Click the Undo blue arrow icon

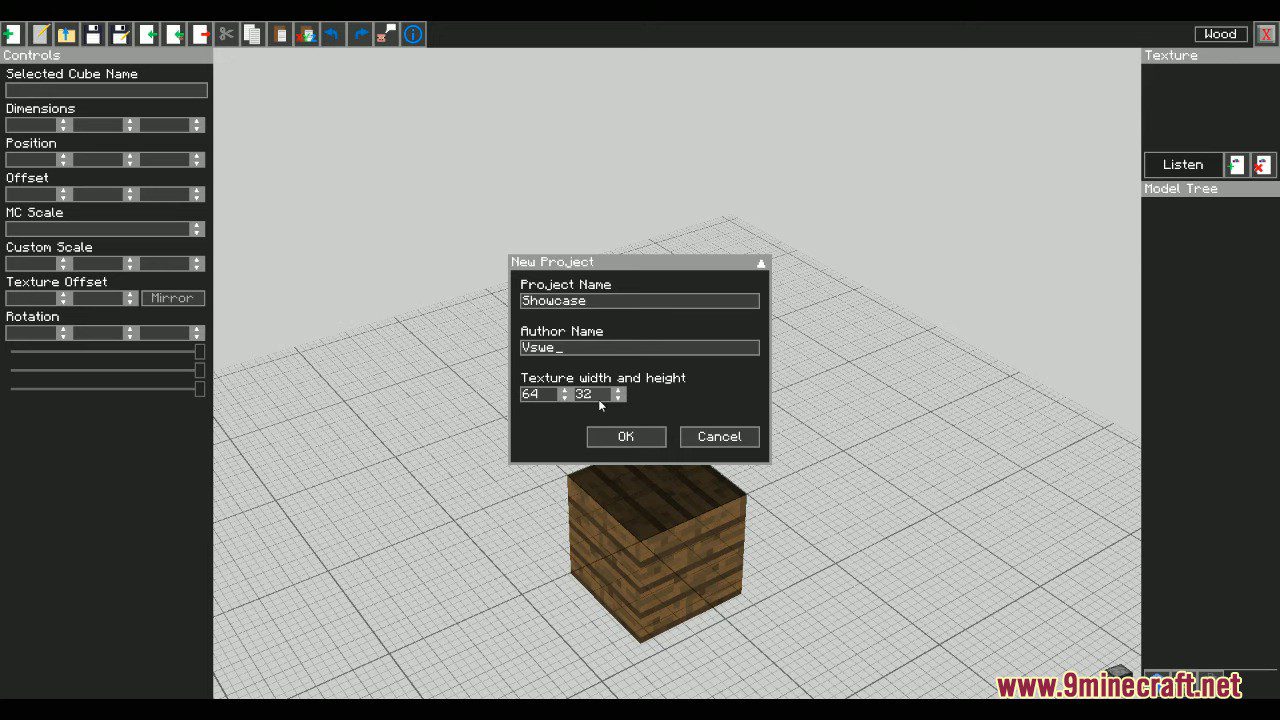pyautogui.click(x=333, y=35)
